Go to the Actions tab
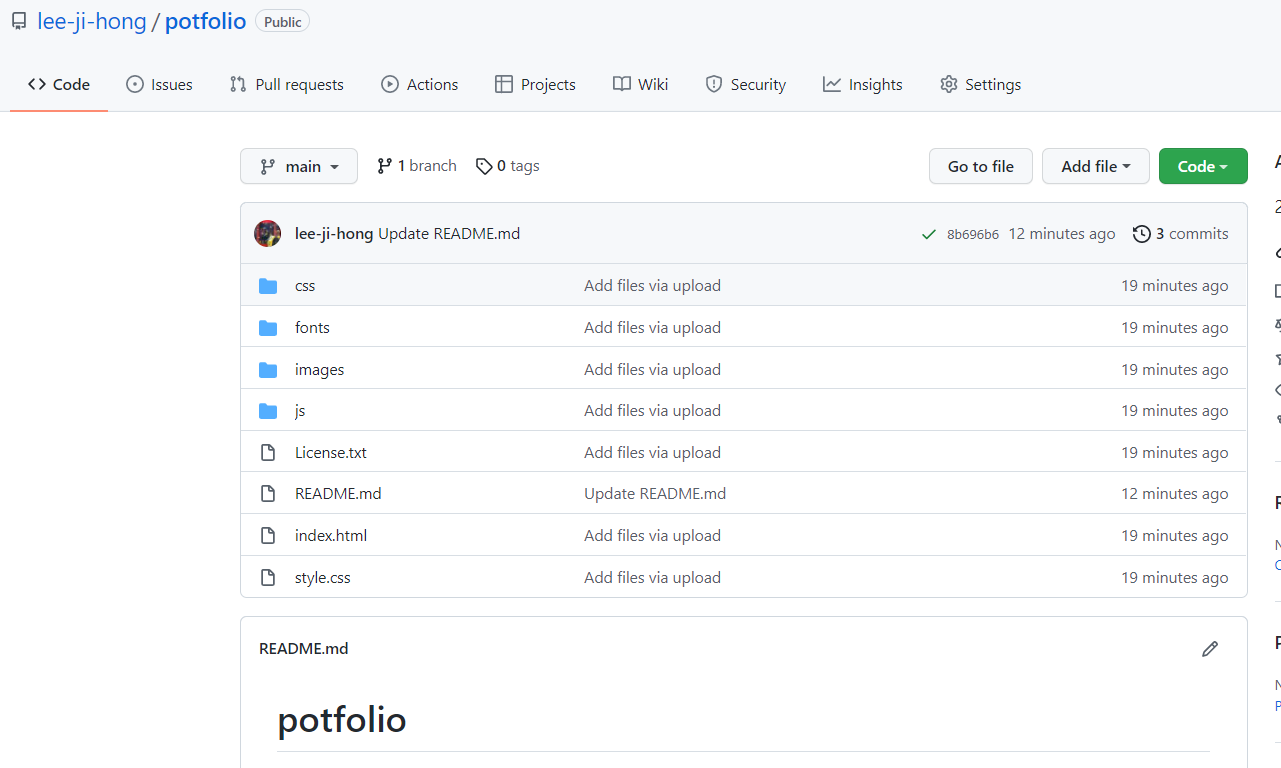 pos(419,85)
